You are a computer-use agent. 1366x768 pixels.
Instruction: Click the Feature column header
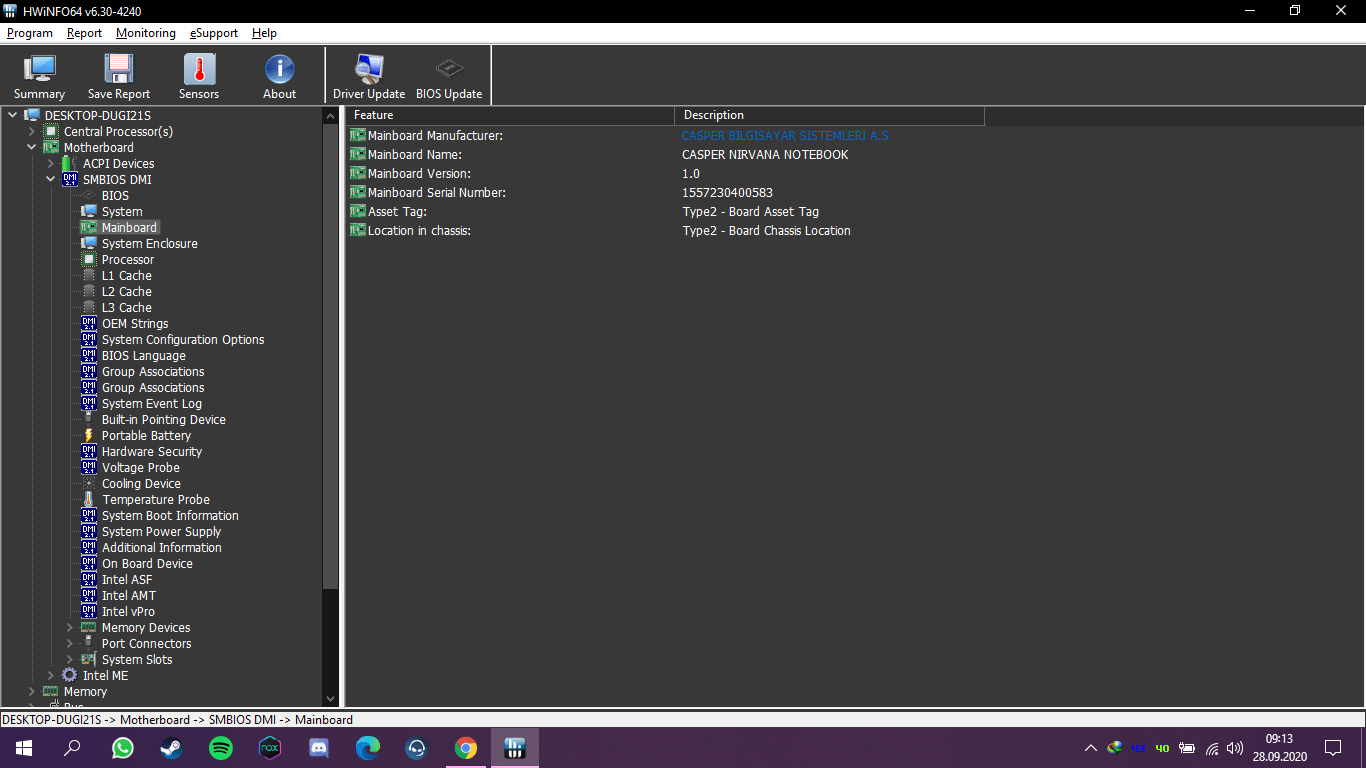point(510,115)
